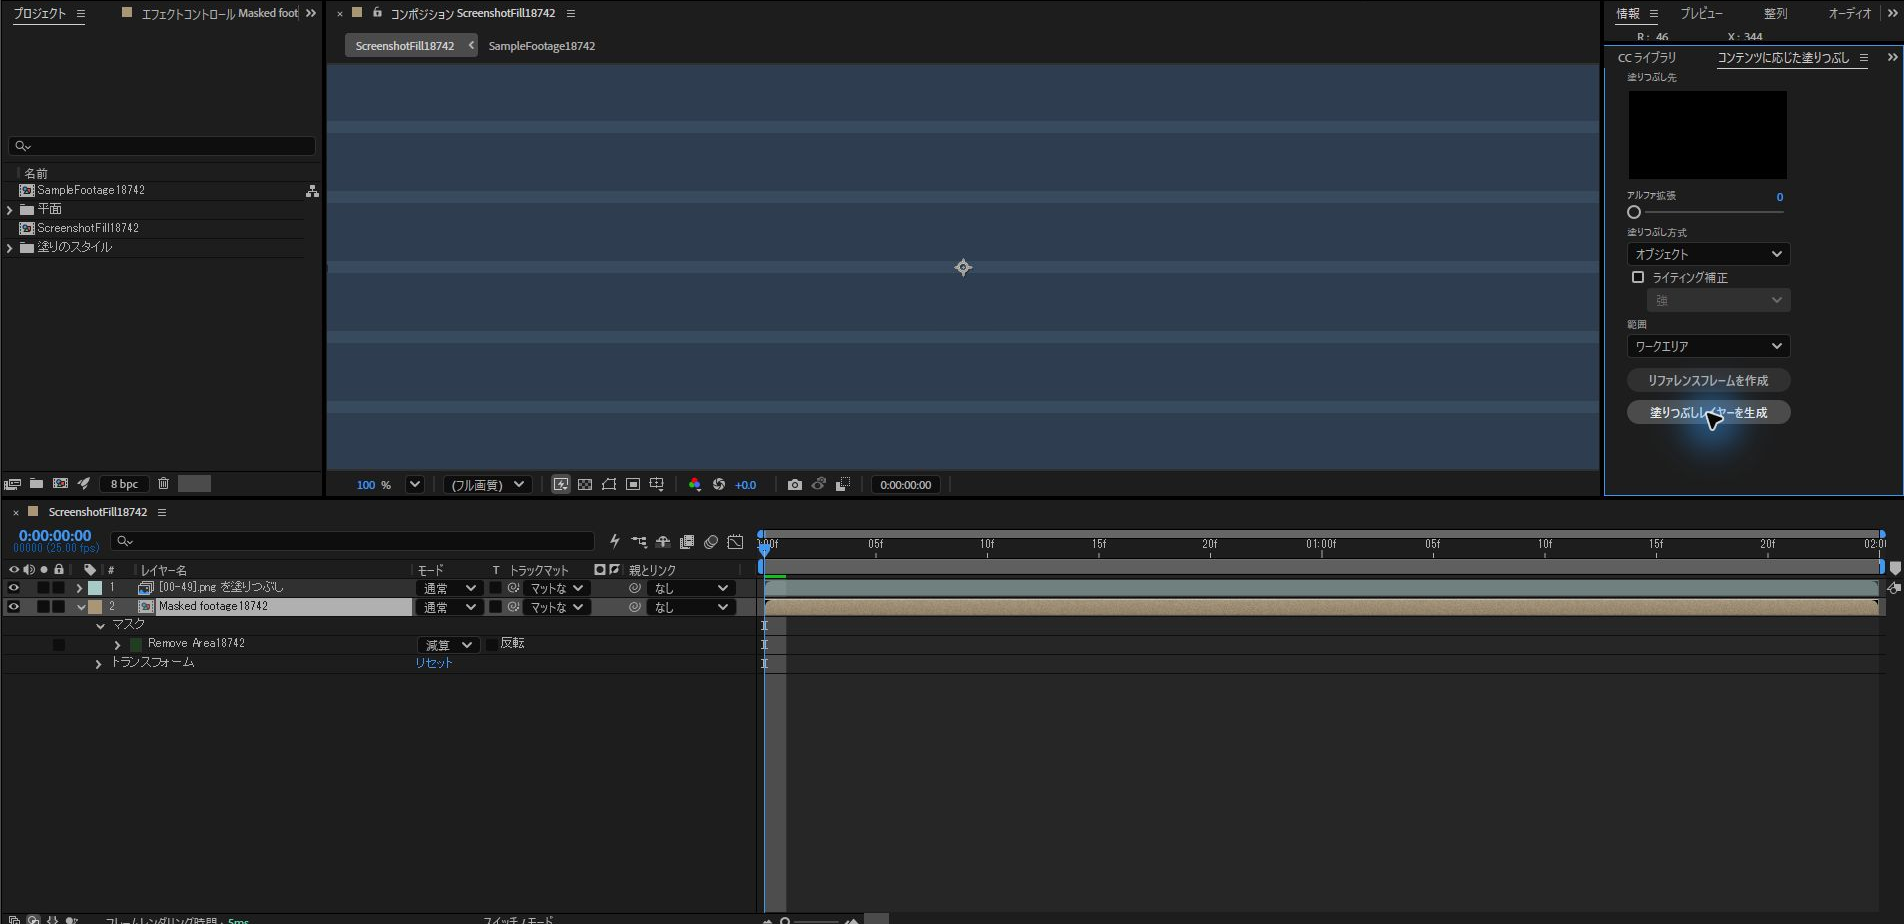Toggle mask and shape path visibility icon

coord(609,485)
